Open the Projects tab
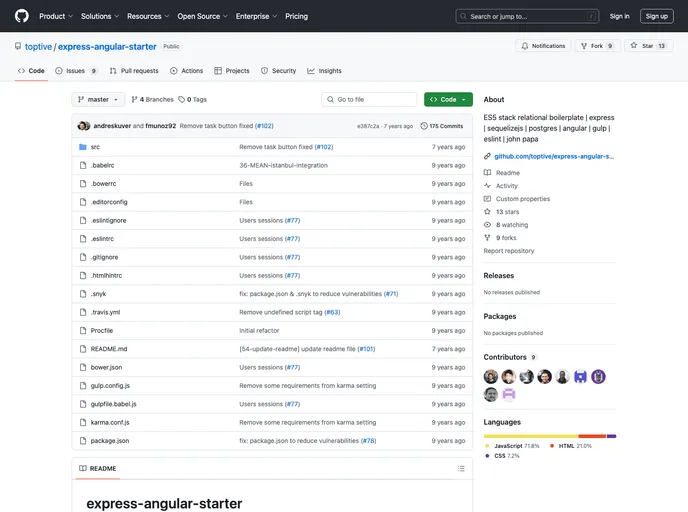This screenshot has width=688, height=512. pos(232,71)
